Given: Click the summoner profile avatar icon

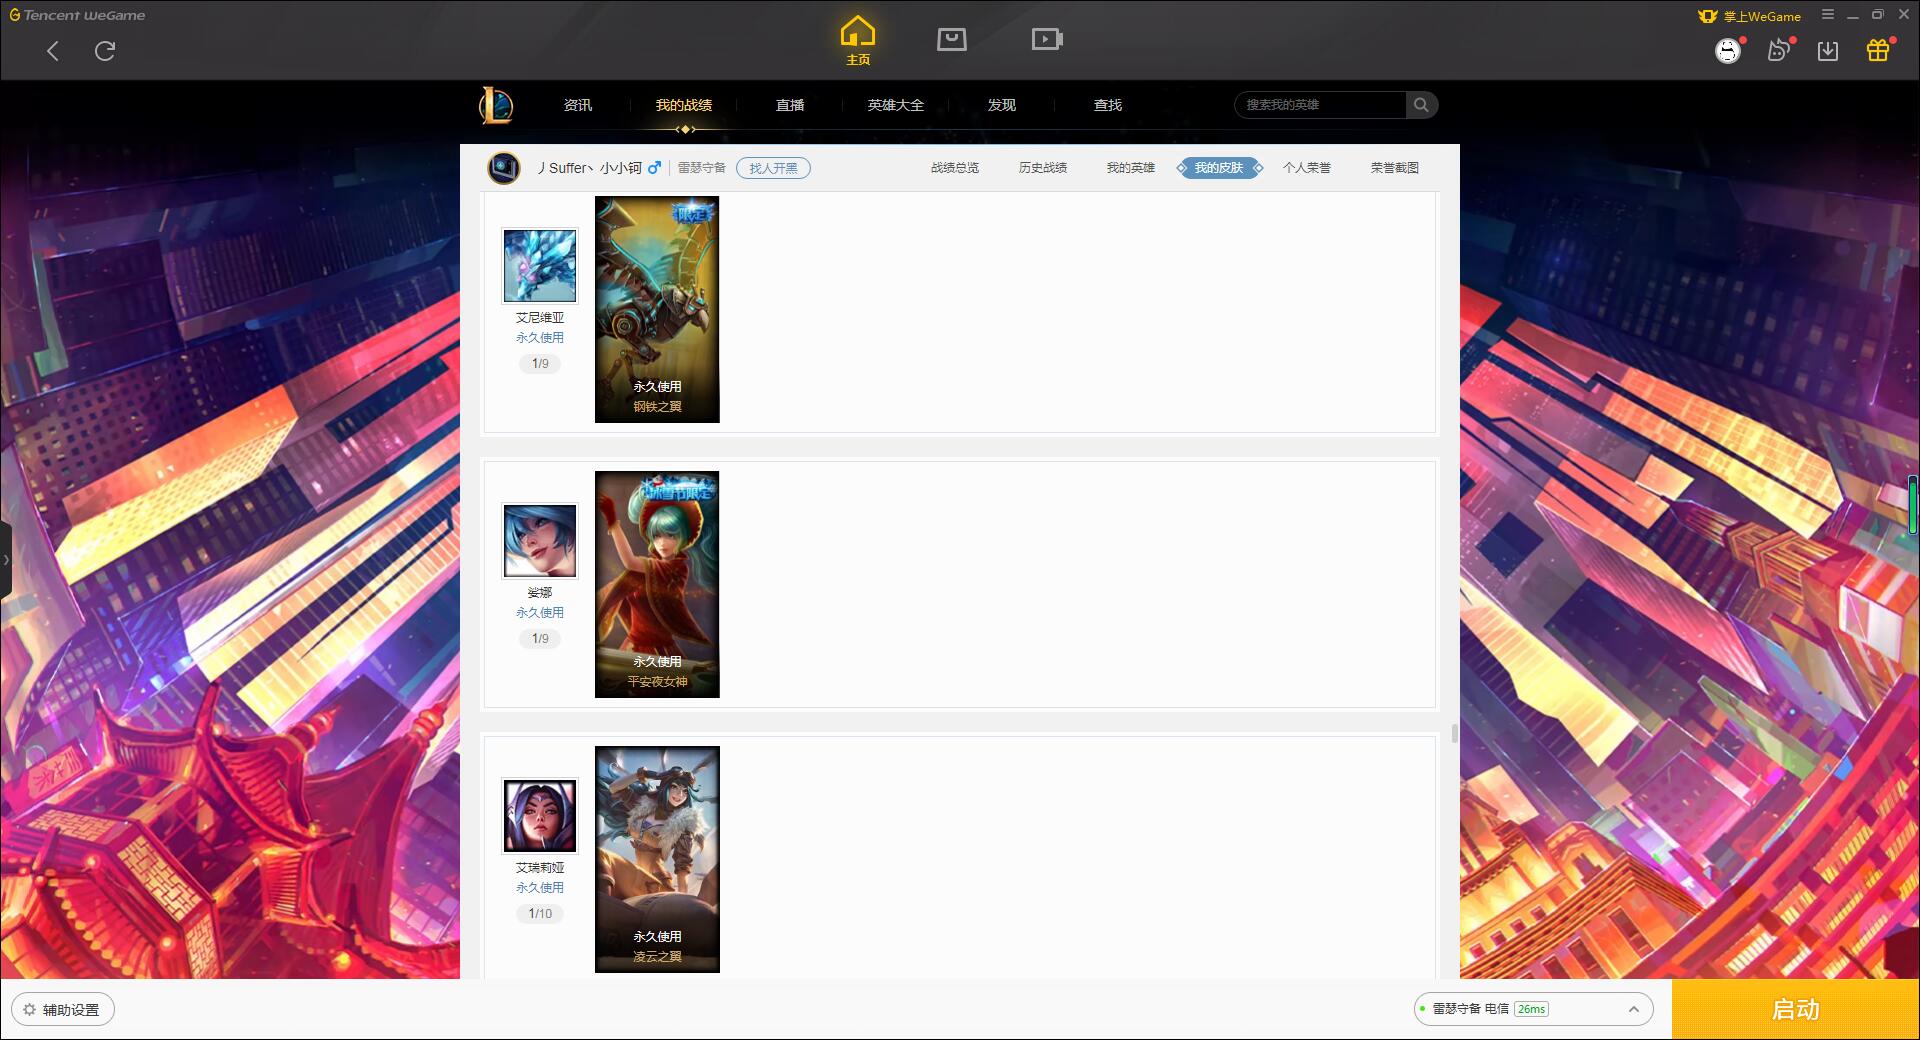Looking at the screenshot, I should (x=504, y=168).
